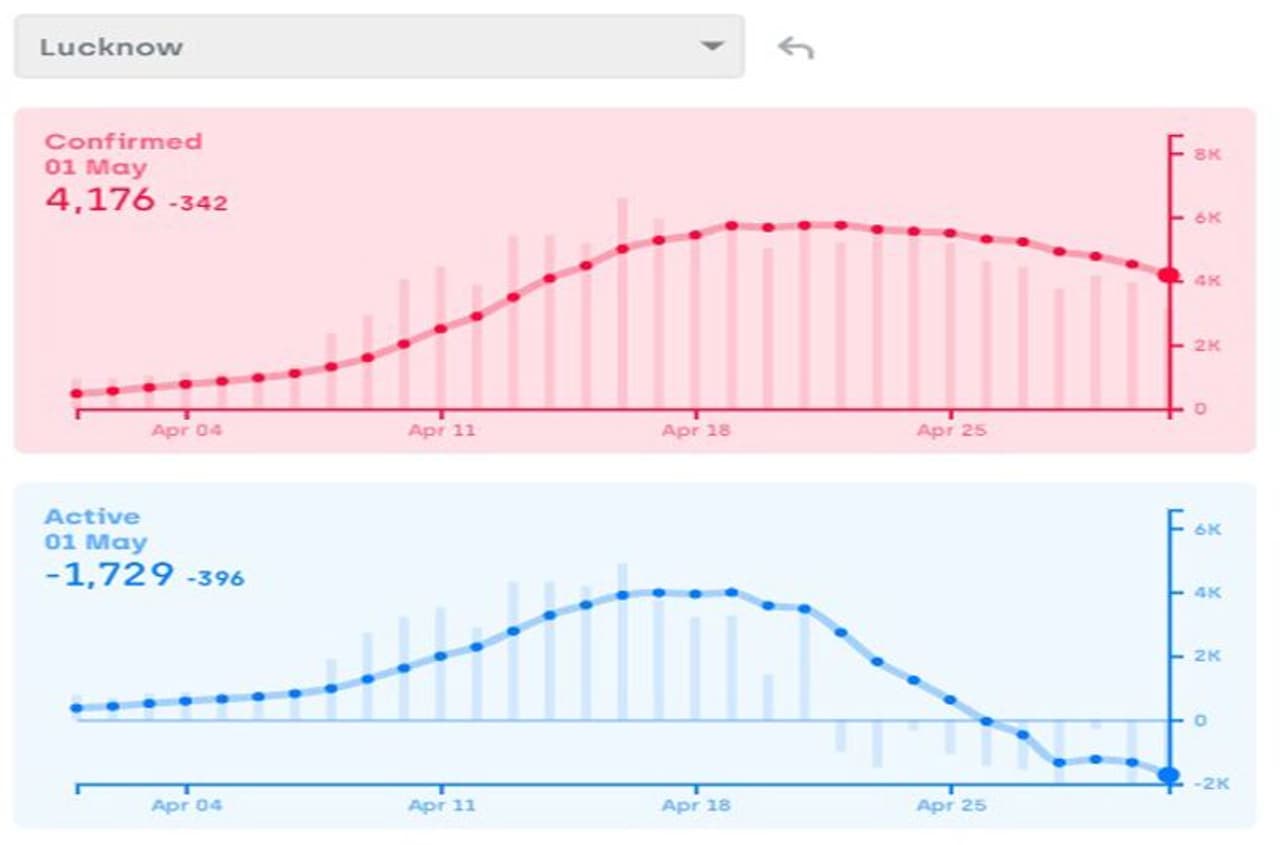Select the large blue endpoint dot on Active chart
Image resolution: width=1280 pixels, height=845 pixels.
(x=1168, y=774)
